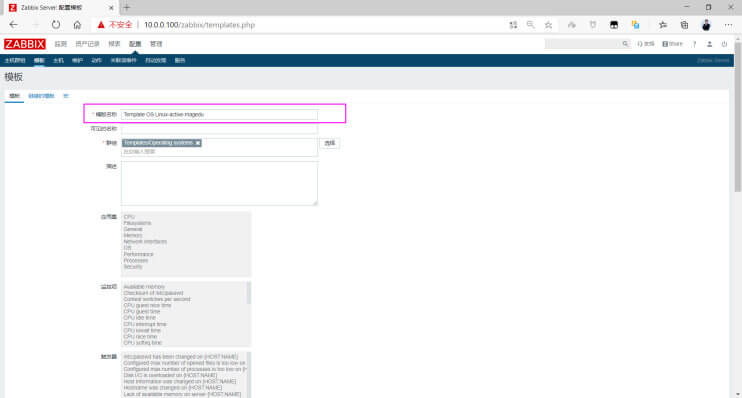This screenshot has height=398, width=742.
Task: Open the Zabbix Share link
Action: pyautogui.click(x=672, y=44)
